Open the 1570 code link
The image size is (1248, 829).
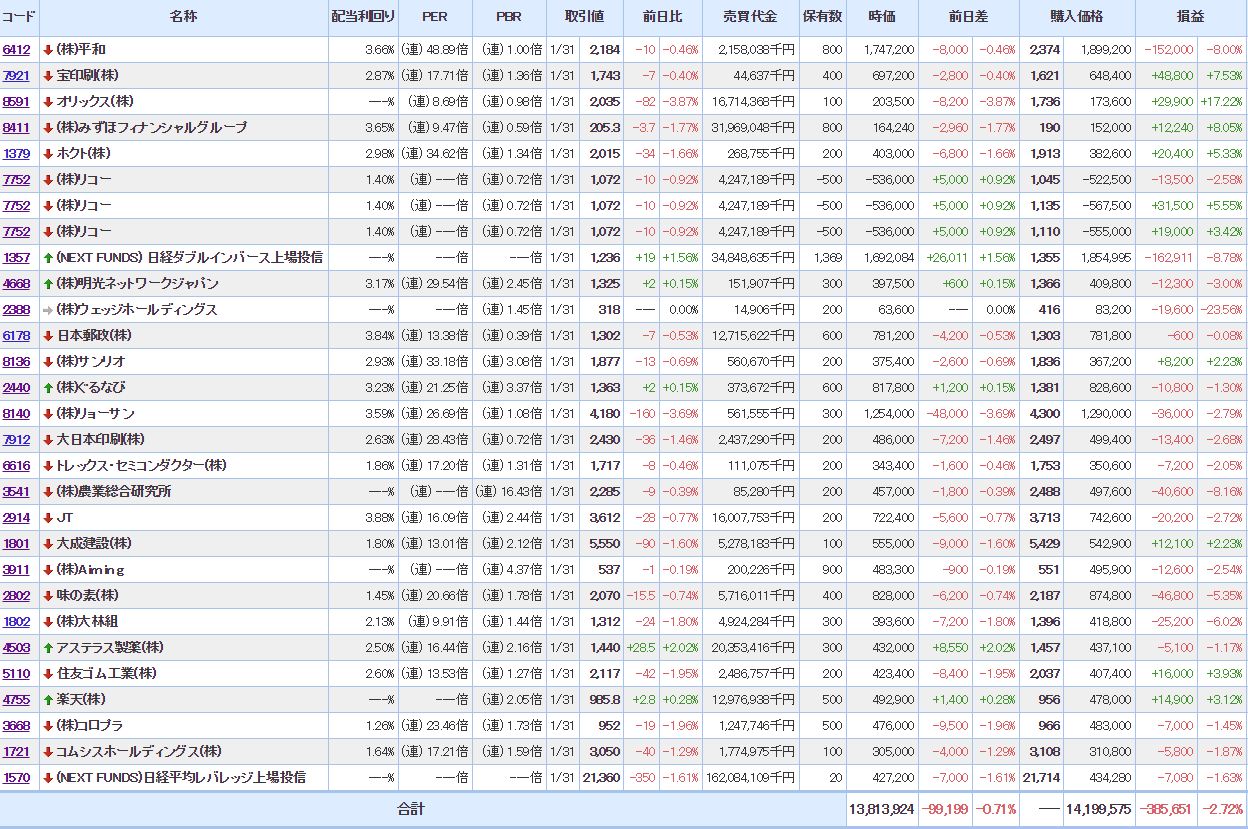point(16,778)
